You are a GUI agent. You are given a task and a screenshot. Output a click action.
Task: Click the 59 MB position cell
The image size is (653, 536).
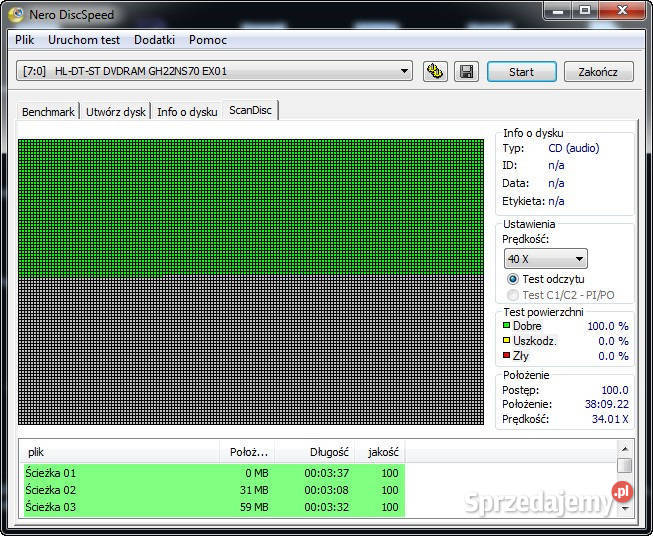click(x=254, y=507)
